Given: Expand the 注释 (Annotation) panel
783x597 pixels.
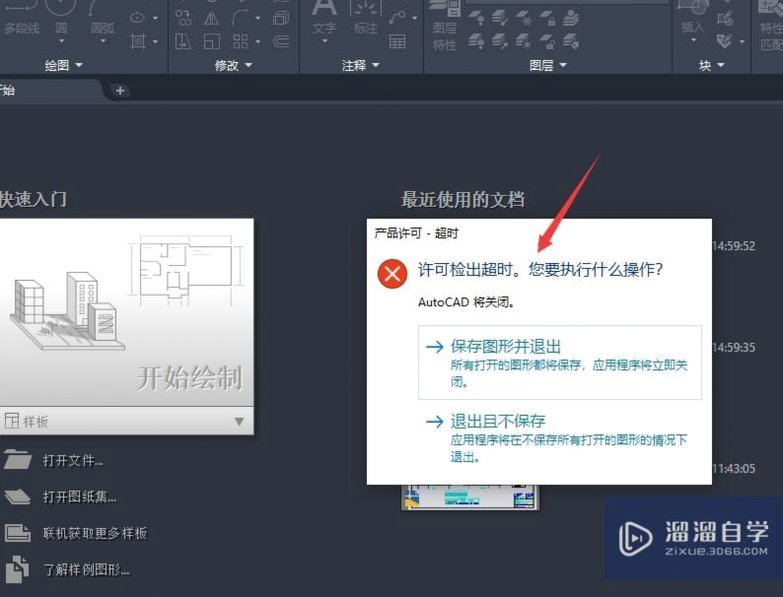Looking at the screenshot, I should click(x=361, y=65).
